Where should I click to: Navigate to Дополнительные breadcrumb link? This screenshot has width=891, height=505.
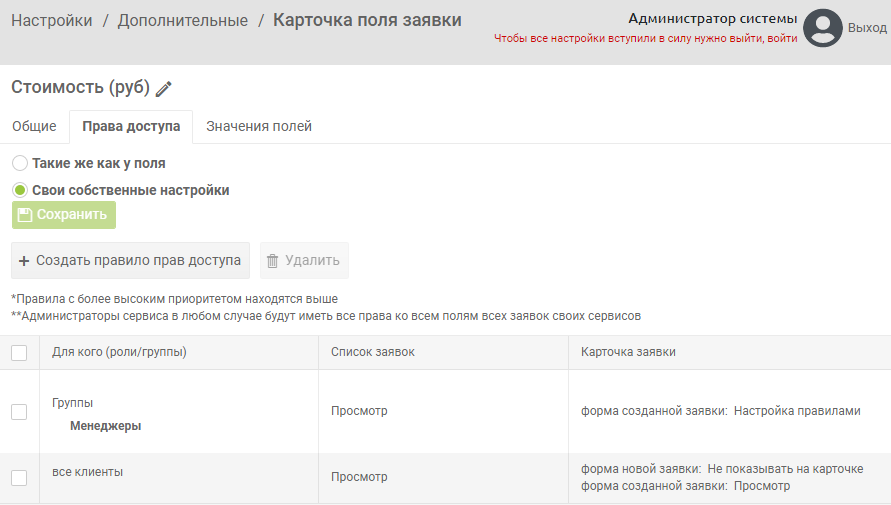[184, 20]
